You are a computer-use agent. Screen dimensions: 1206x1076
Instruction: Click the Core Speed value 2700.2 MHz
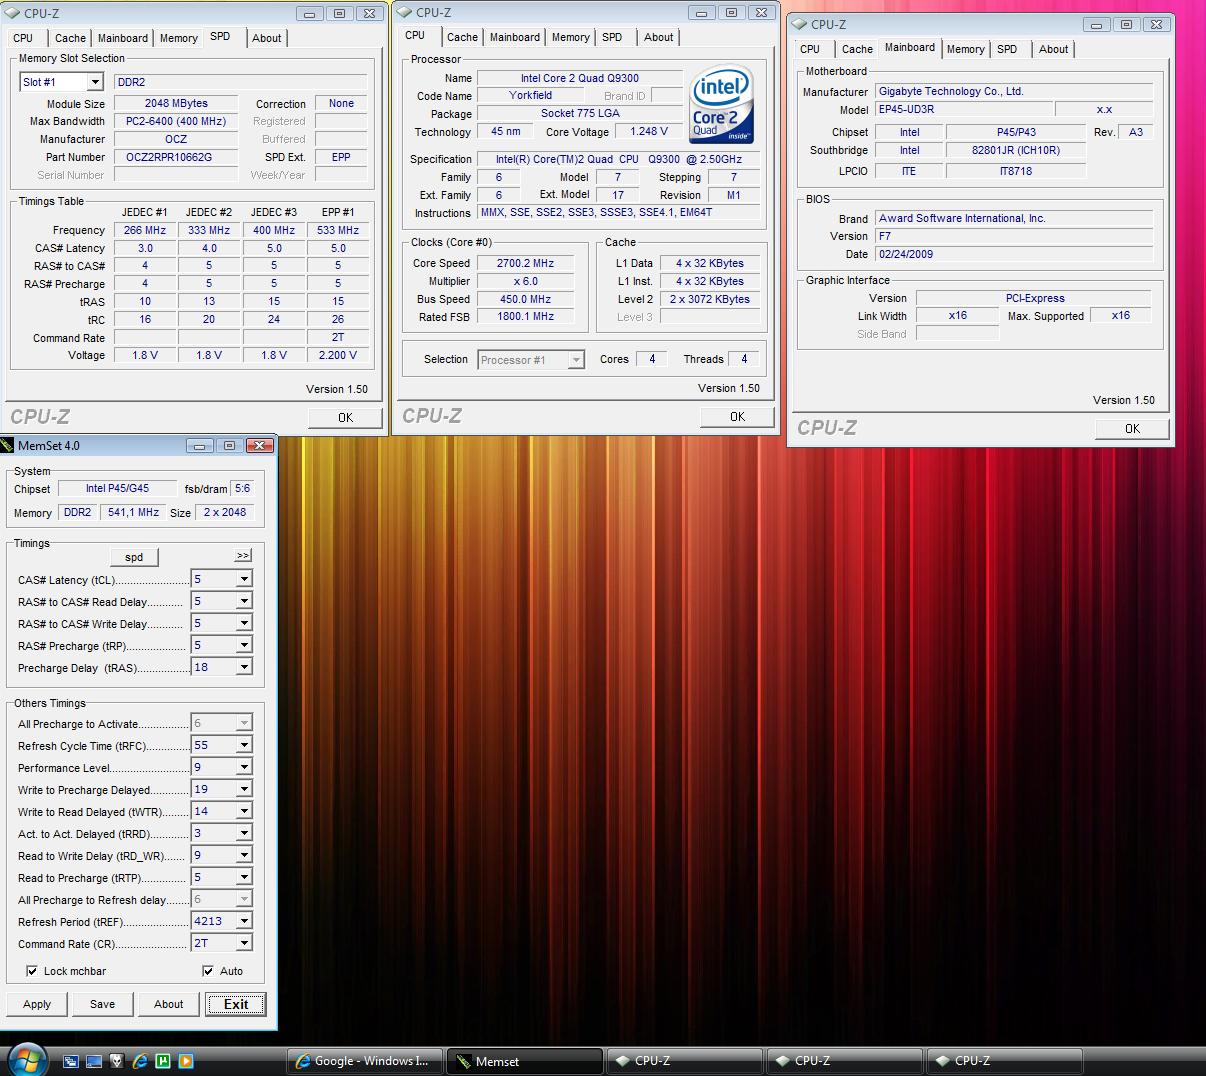tap(525, 263)
